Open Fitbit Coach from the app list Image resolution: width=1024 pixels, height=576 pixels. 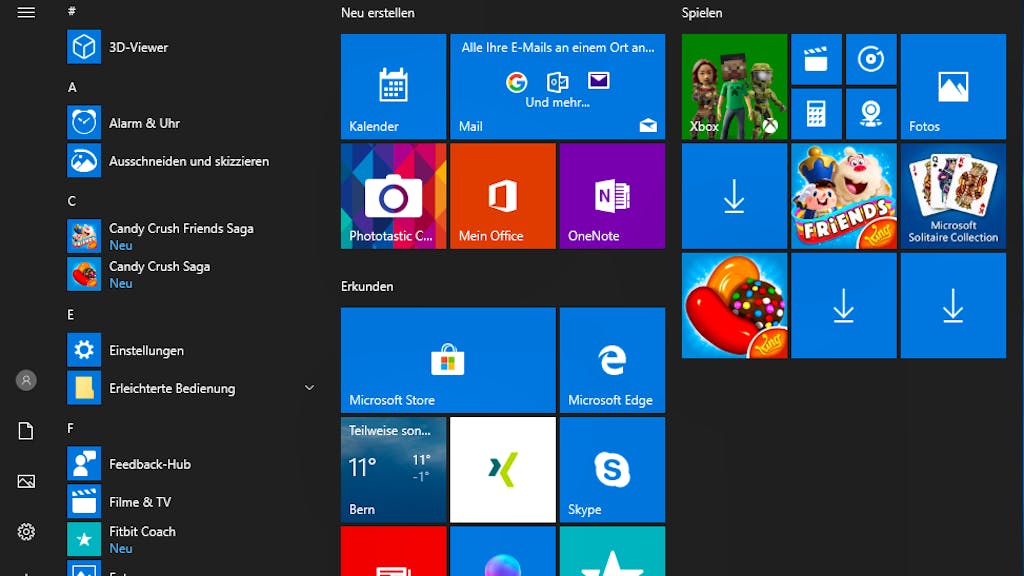tap(191, 539)
